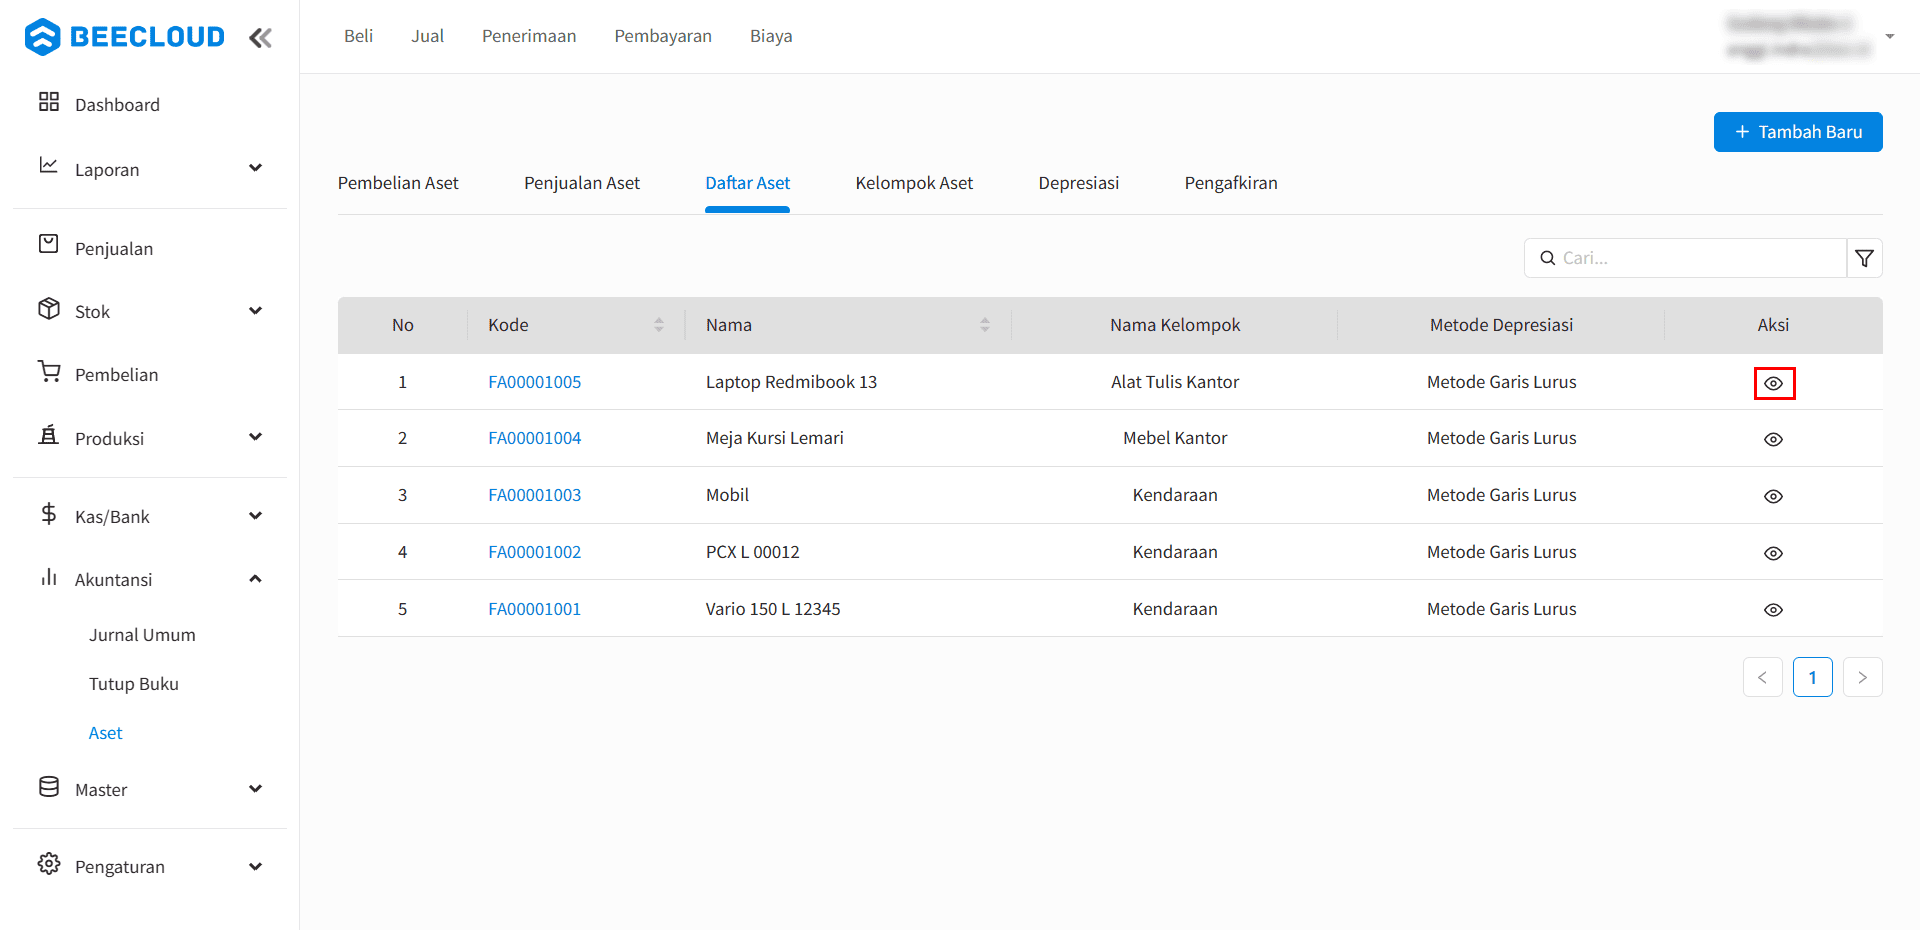Click 'Alat Tulis Kantor' group cell
The height and width of the screenshot is (930, 1920).
(x=1175, y=382)
